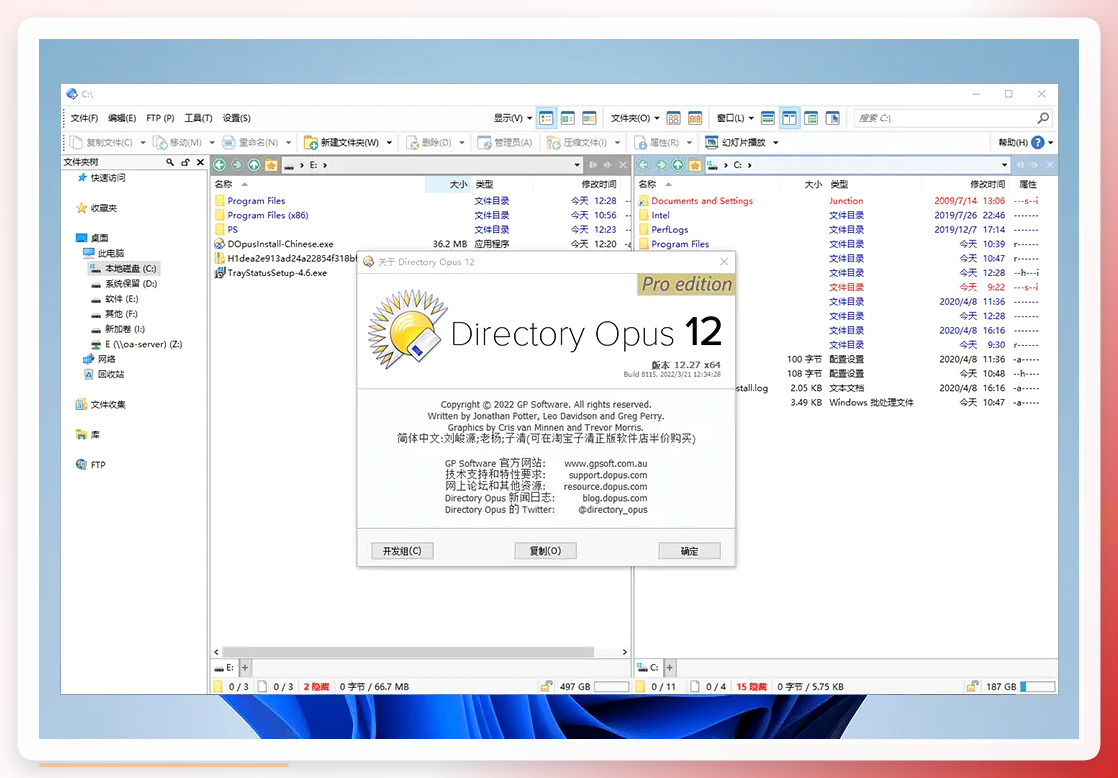
Task: Click the 帮助(H) label
Action: (1012, 143)
